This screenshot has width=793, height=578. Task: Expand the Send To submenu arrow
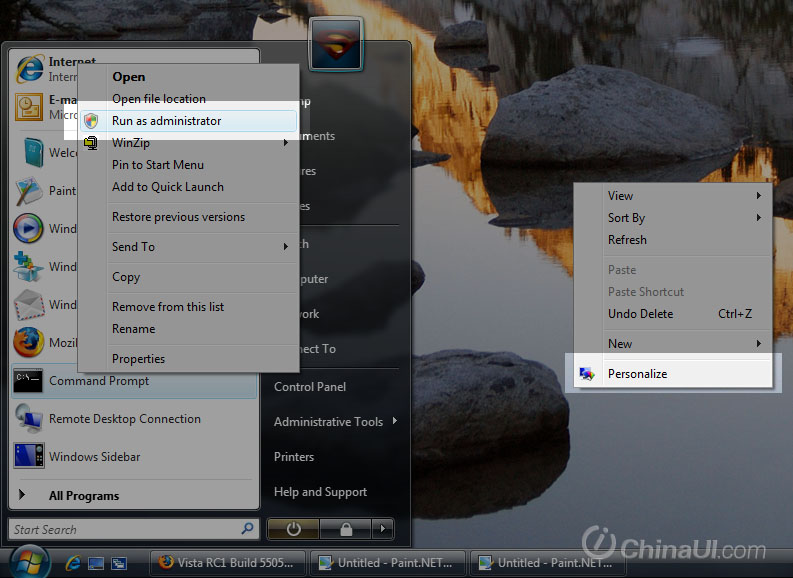tap(286, 247)
